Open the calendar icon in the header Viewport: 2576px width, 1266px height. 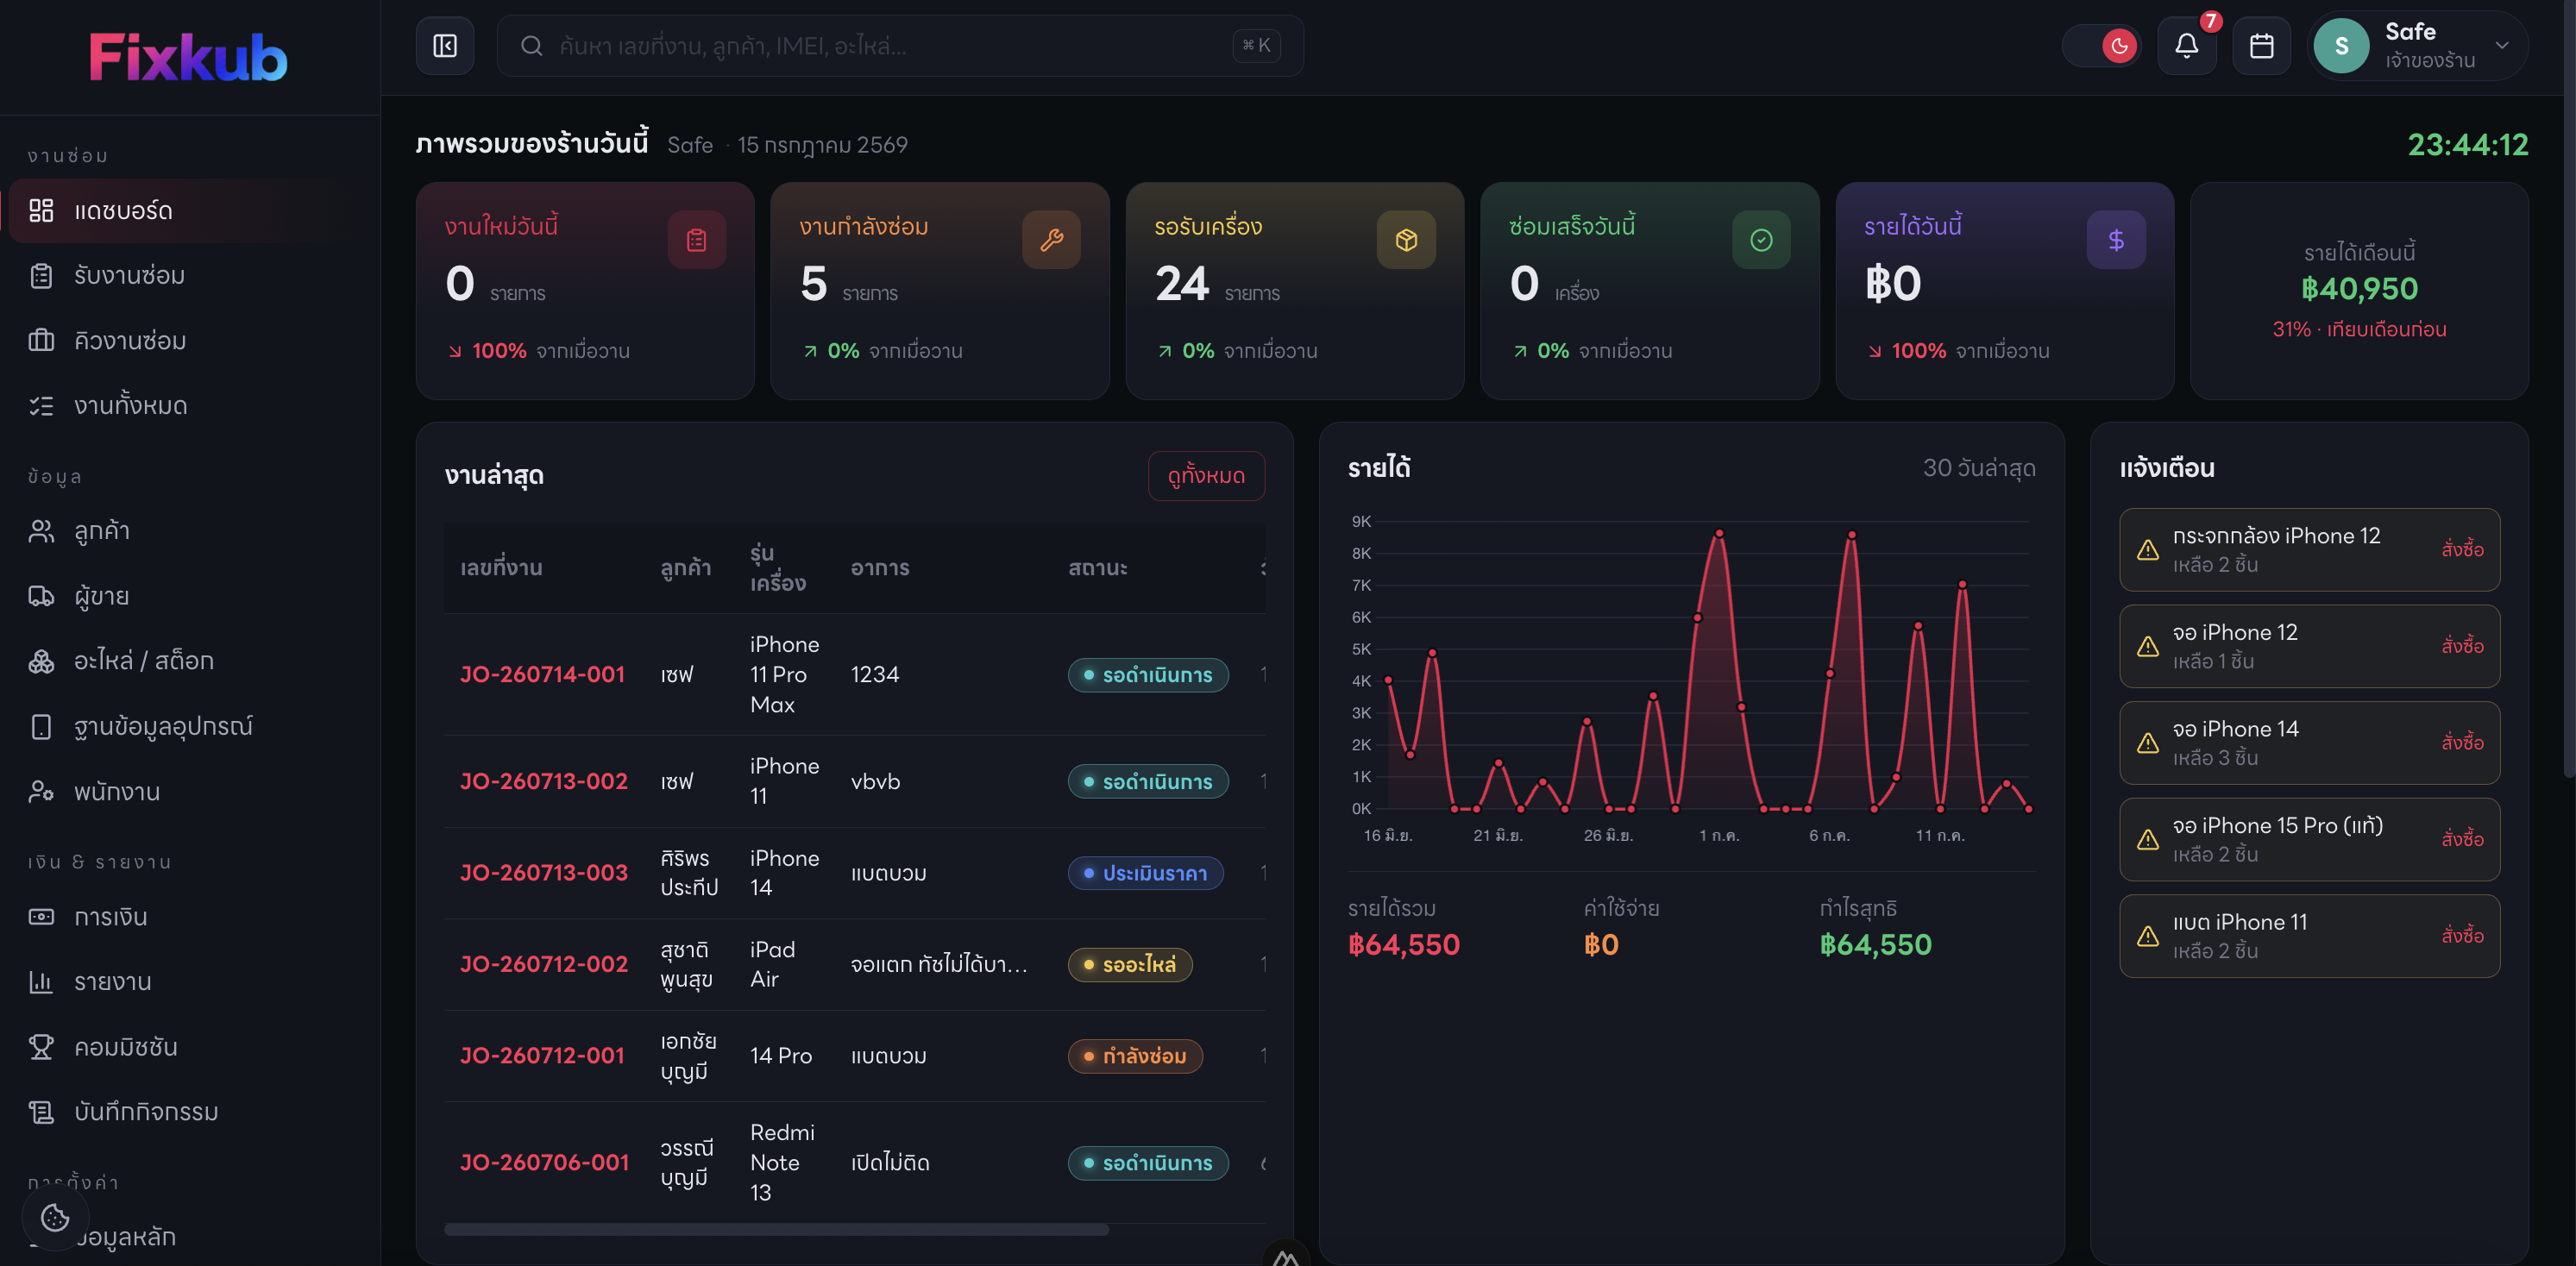click(2261, 46)
